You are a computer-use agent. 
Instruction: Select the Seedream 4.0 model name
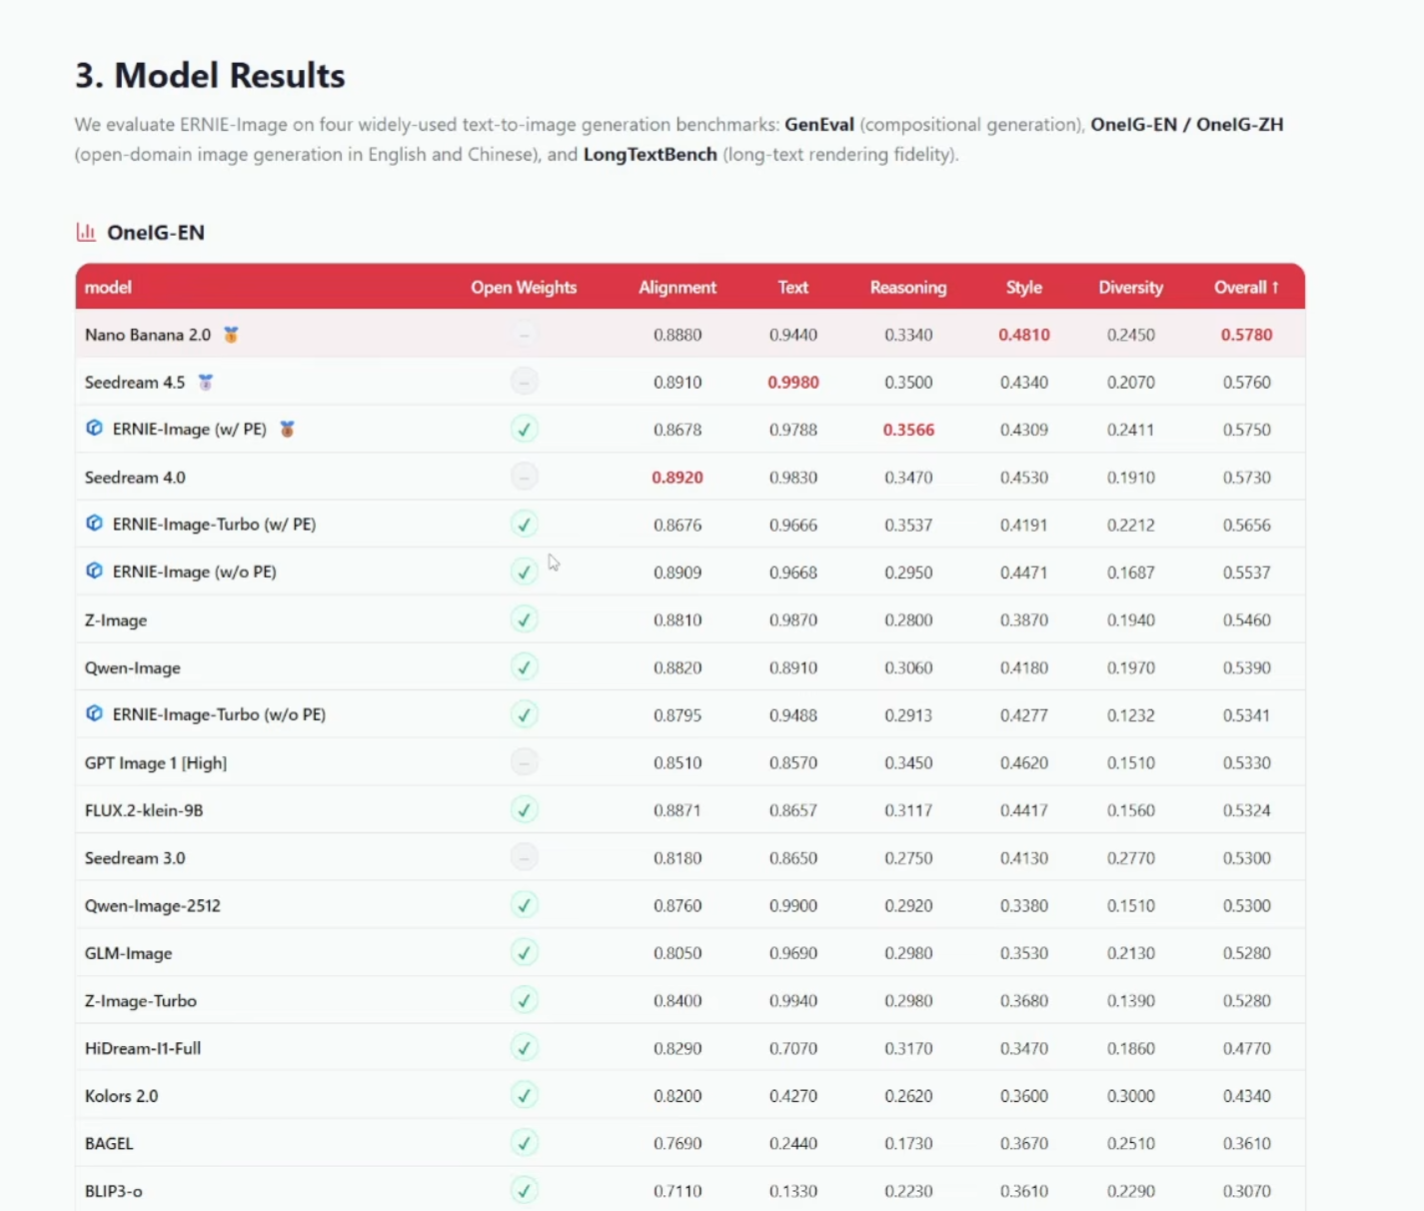[x=135, y=478]
